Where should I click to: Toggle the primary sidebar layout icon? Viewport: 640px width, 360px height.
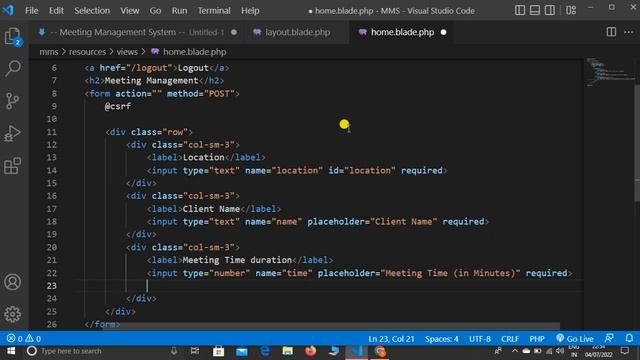(520, 10)
